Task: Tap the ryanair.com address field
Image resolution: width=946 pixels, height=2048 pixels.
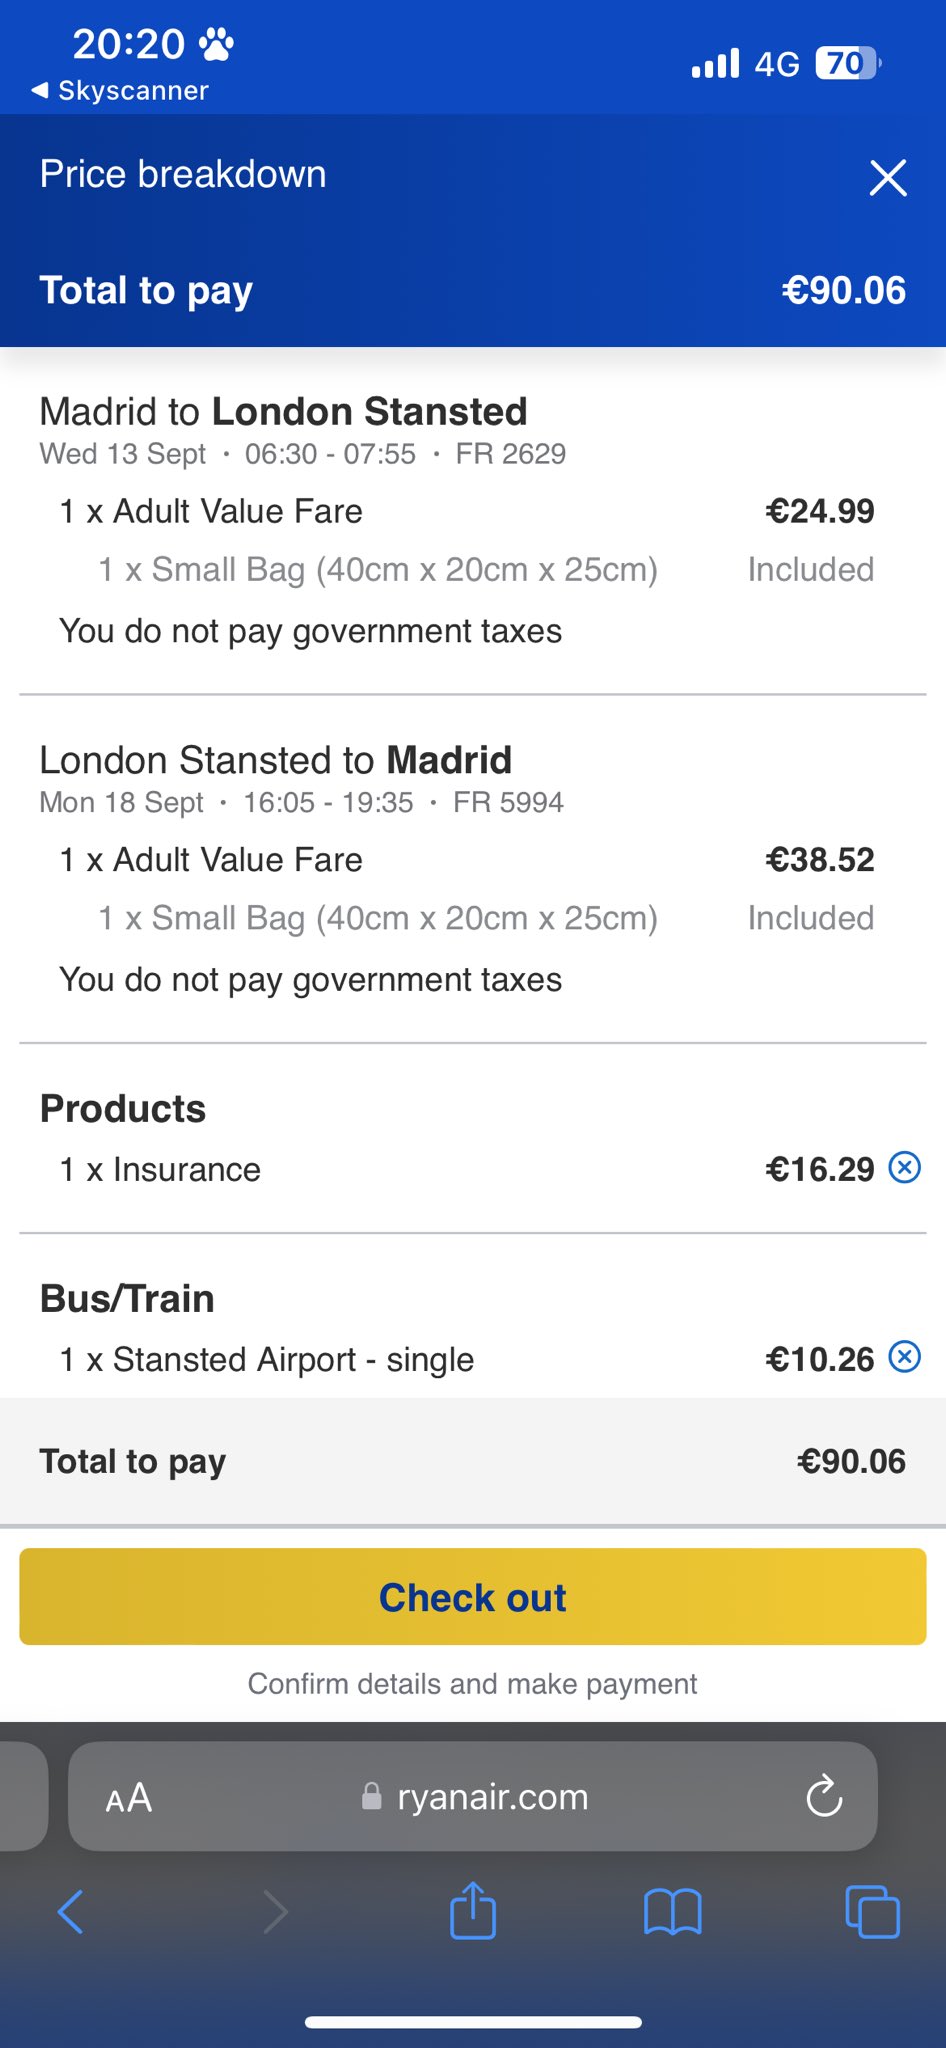Action: 492,1797
